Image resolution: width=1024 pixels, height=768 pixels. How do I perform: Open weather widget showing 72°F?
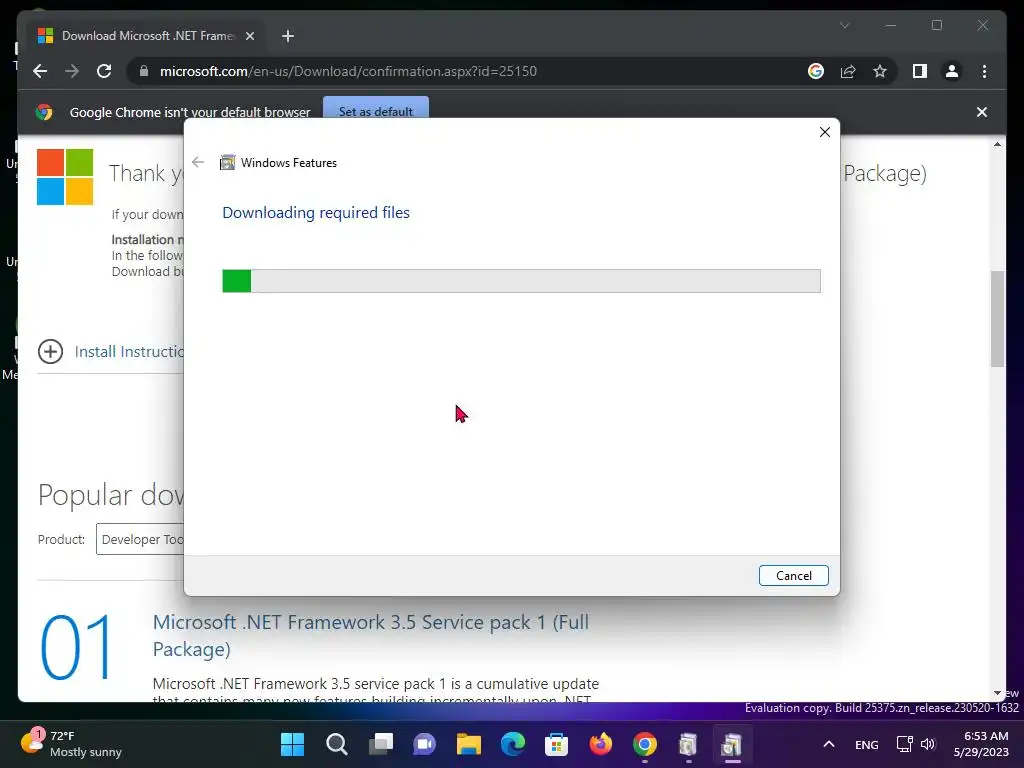pyautogui.click(x=72, y=744)
